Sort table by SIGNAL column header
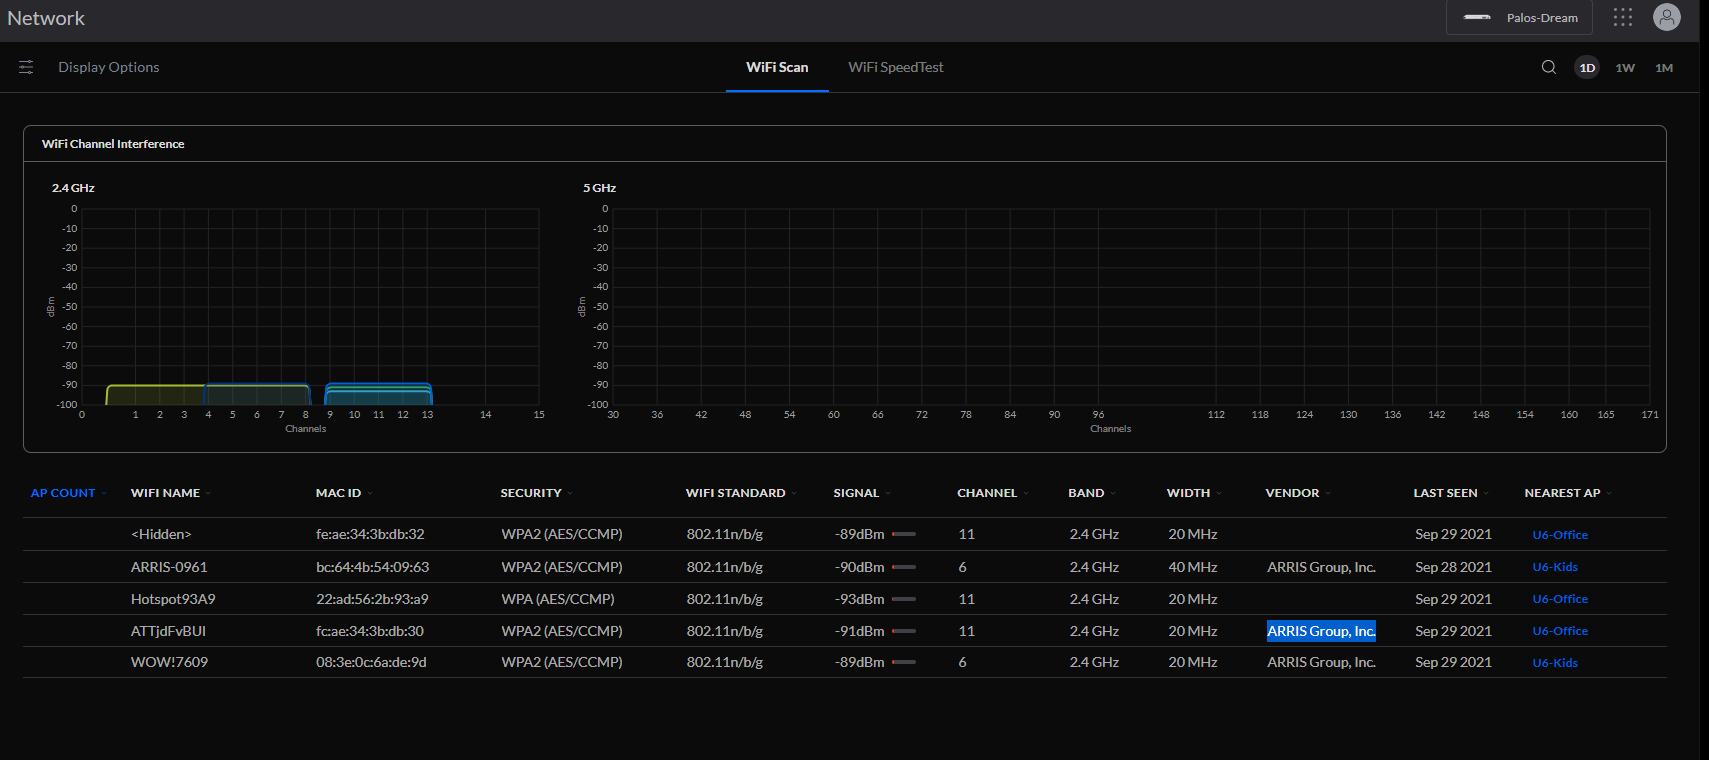This screenshot has width=1709, height=760. tap(856, 493)
